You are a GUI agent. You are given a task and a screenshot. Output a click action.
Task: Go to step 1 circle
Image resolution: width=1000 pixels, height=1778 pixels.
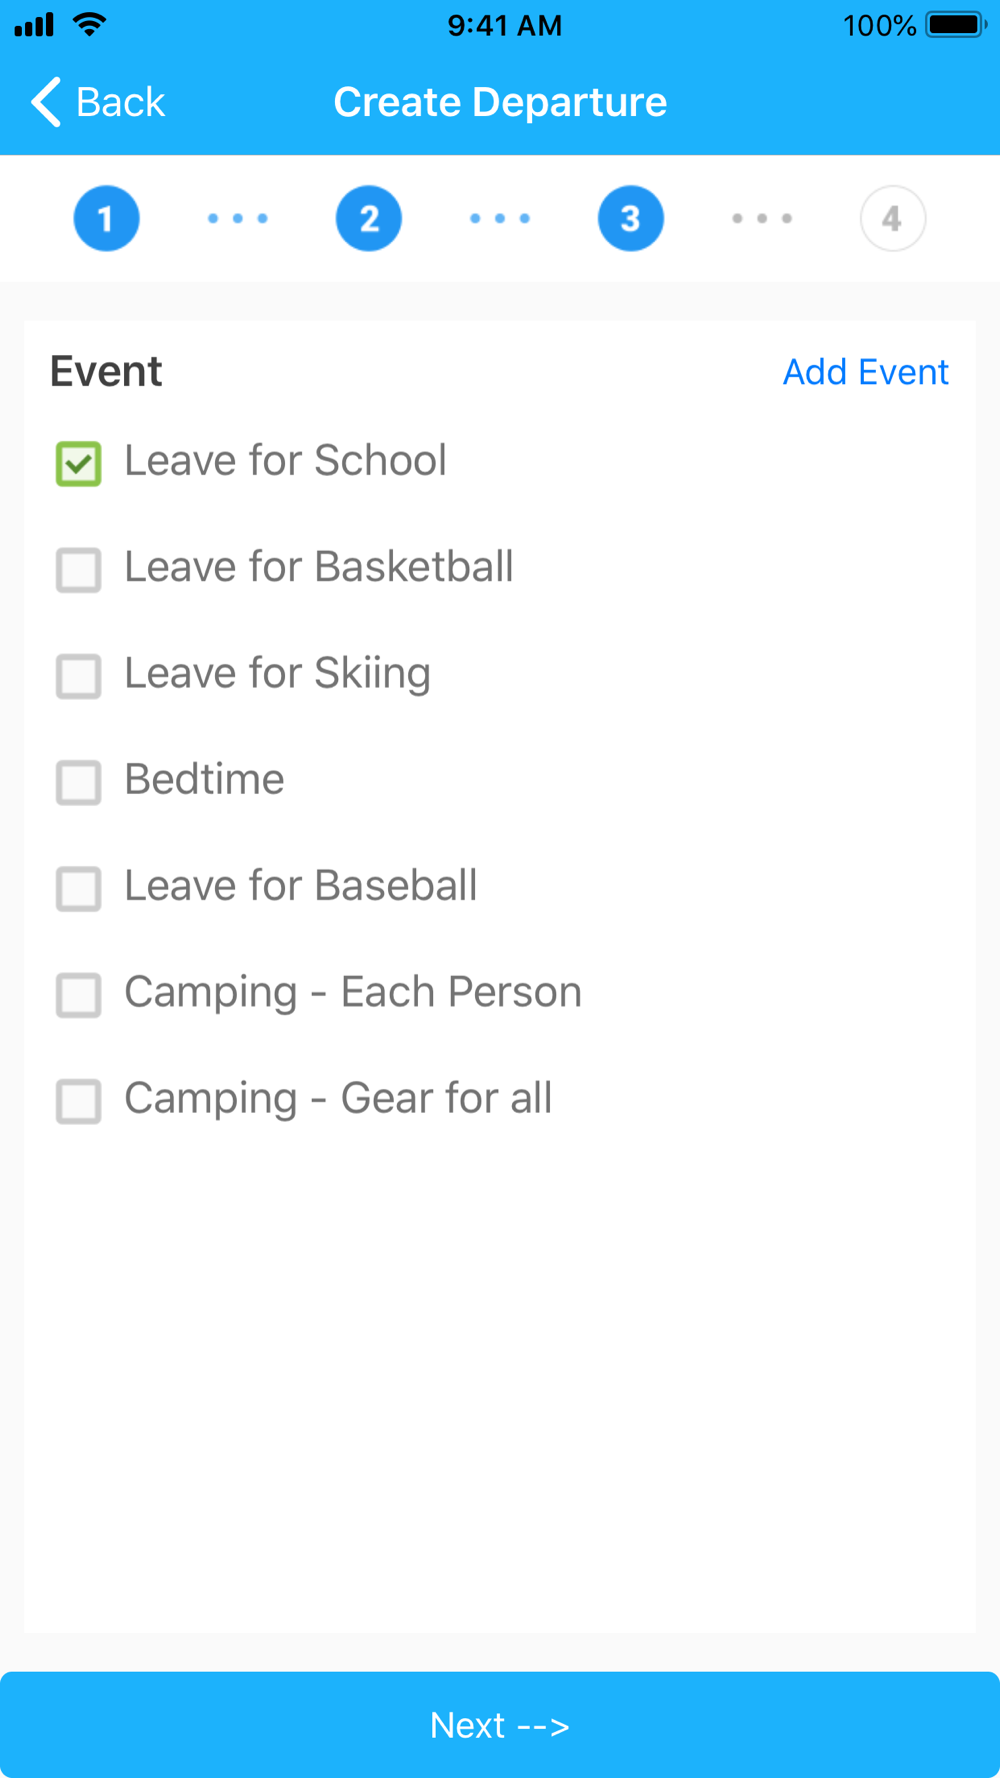[x=106, y=218]
